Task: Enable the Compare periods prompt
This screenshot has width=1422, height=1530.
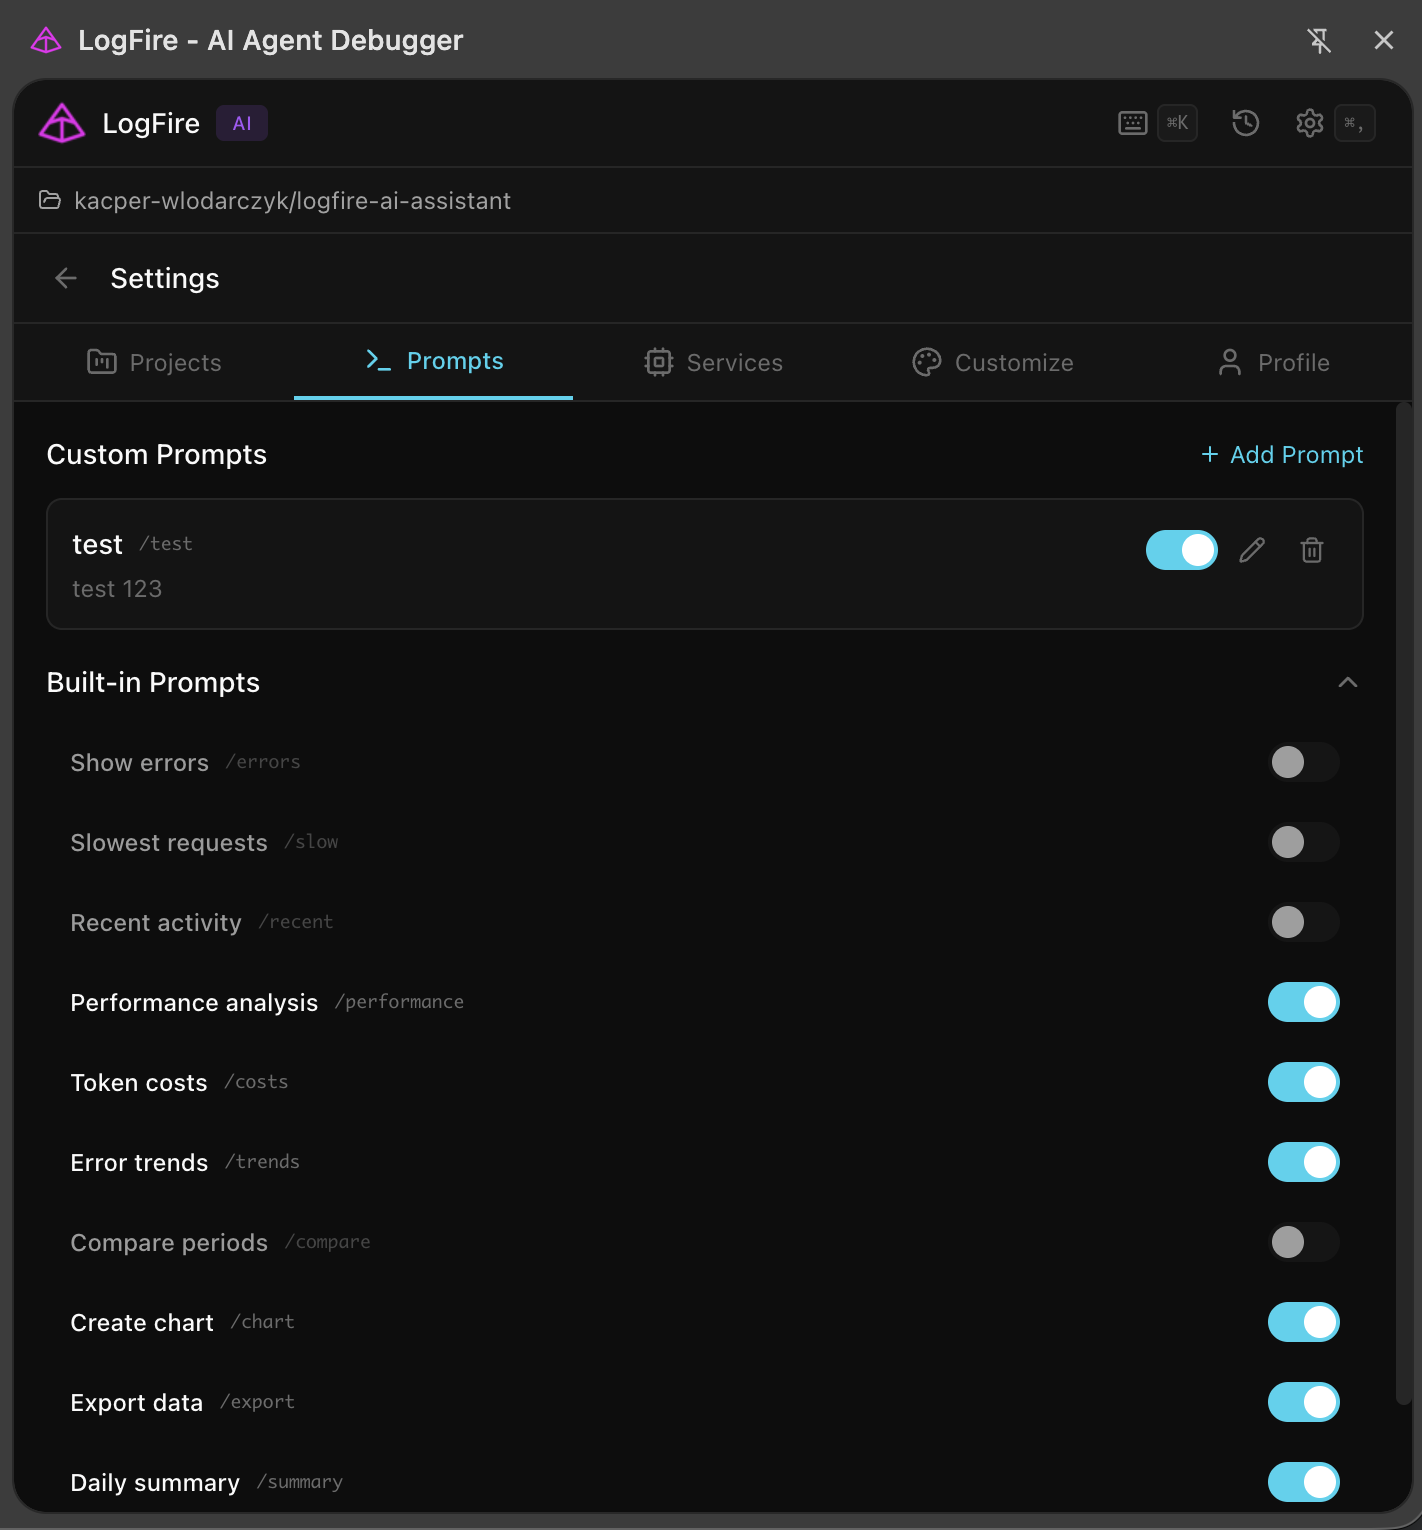Action: 1303,1242
